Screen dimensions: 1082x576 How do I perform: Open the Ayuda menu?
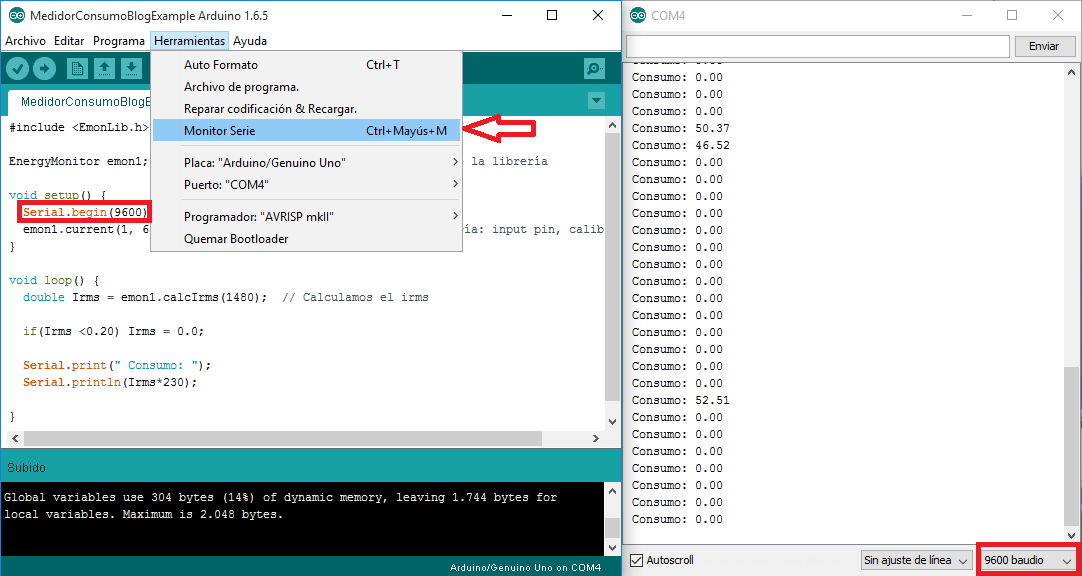point(250,41)
